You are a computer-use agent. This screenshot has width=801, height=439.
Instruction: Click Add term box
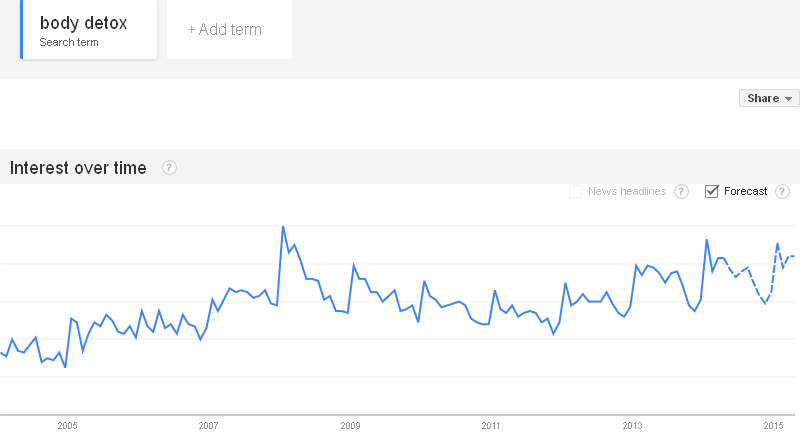point(229,29)
